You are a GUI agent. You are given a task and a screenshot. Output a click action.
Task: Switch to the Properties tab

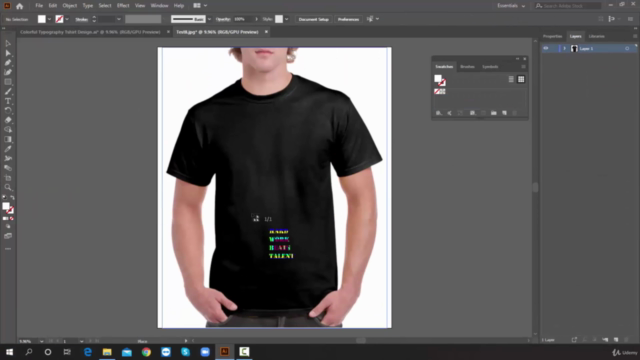[x=552, y=36]
